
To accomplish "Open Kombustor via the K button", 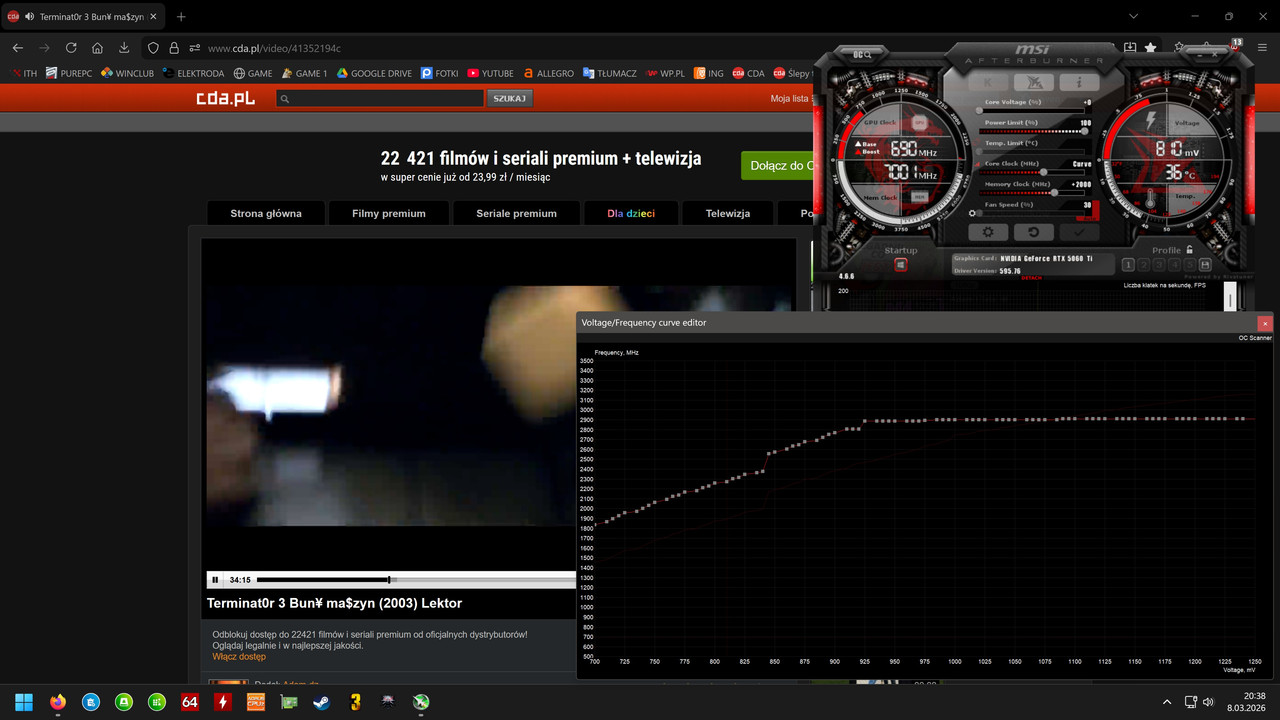I will coord(988,83).
